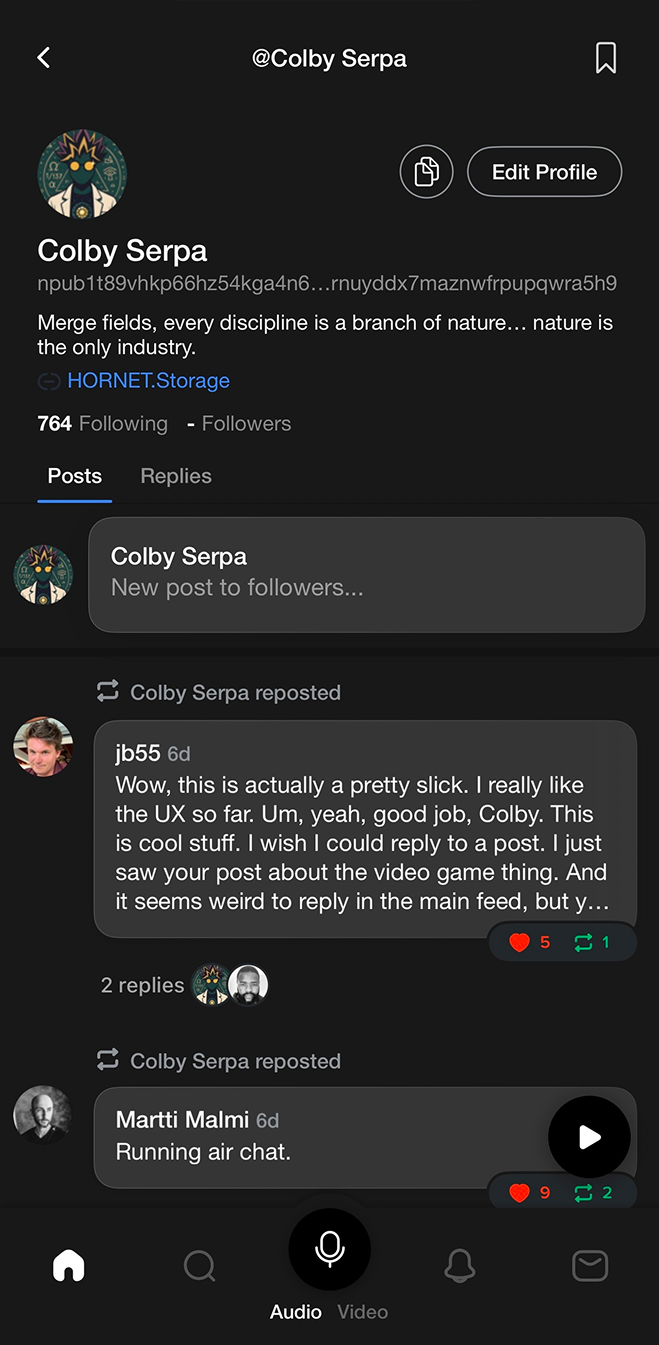This screenshot has height=1345, width=659.
Task: Bookmark this profile with the bookmark icon
Action: [605, 58]
